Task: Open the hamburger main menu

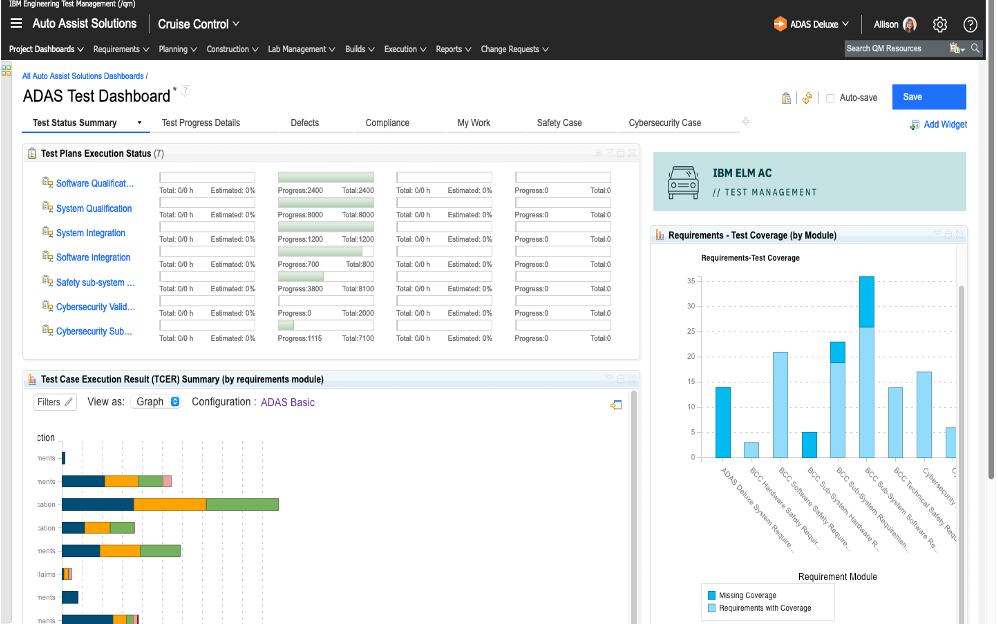Action: pos(17,24)
